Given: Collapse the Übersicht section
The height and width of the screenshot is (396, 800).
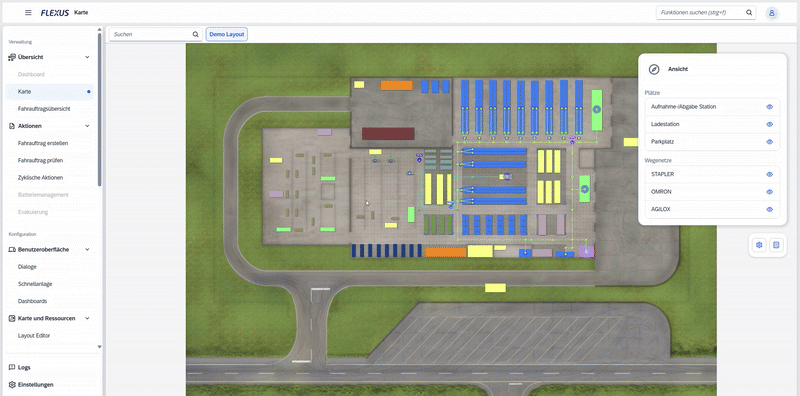Looking at the screenshot, I should pyautogui.click(x=87, y=57).
